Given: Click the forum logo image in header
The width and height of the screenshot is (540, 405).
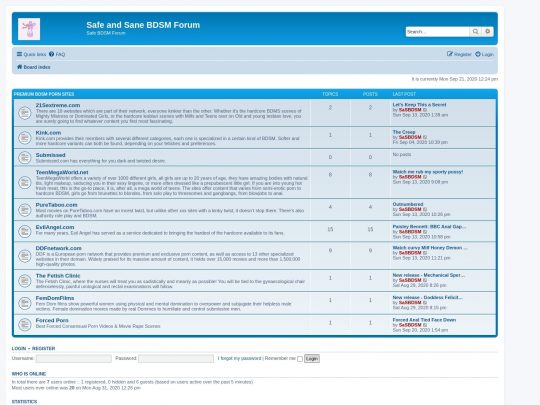Looking at the screenshot, I should coord(29,29).
